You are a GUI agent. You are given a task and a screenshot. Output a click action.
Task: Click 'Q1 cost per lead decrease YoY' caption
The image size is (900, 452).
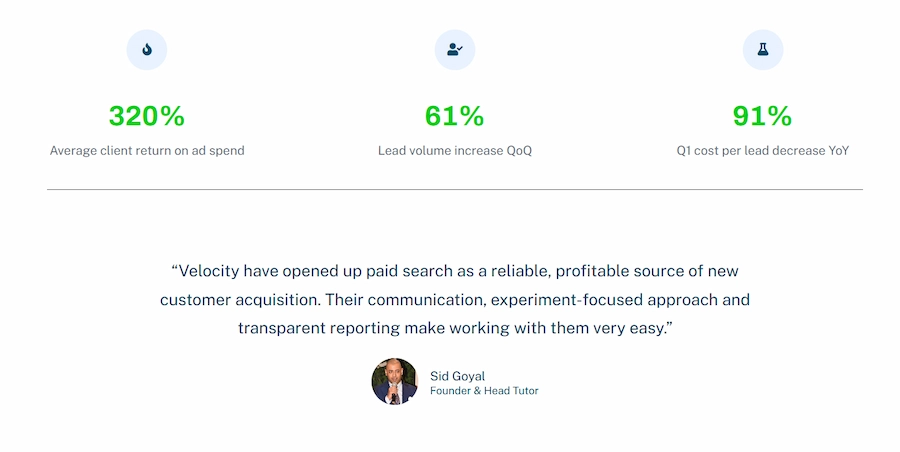coord(762,150)
